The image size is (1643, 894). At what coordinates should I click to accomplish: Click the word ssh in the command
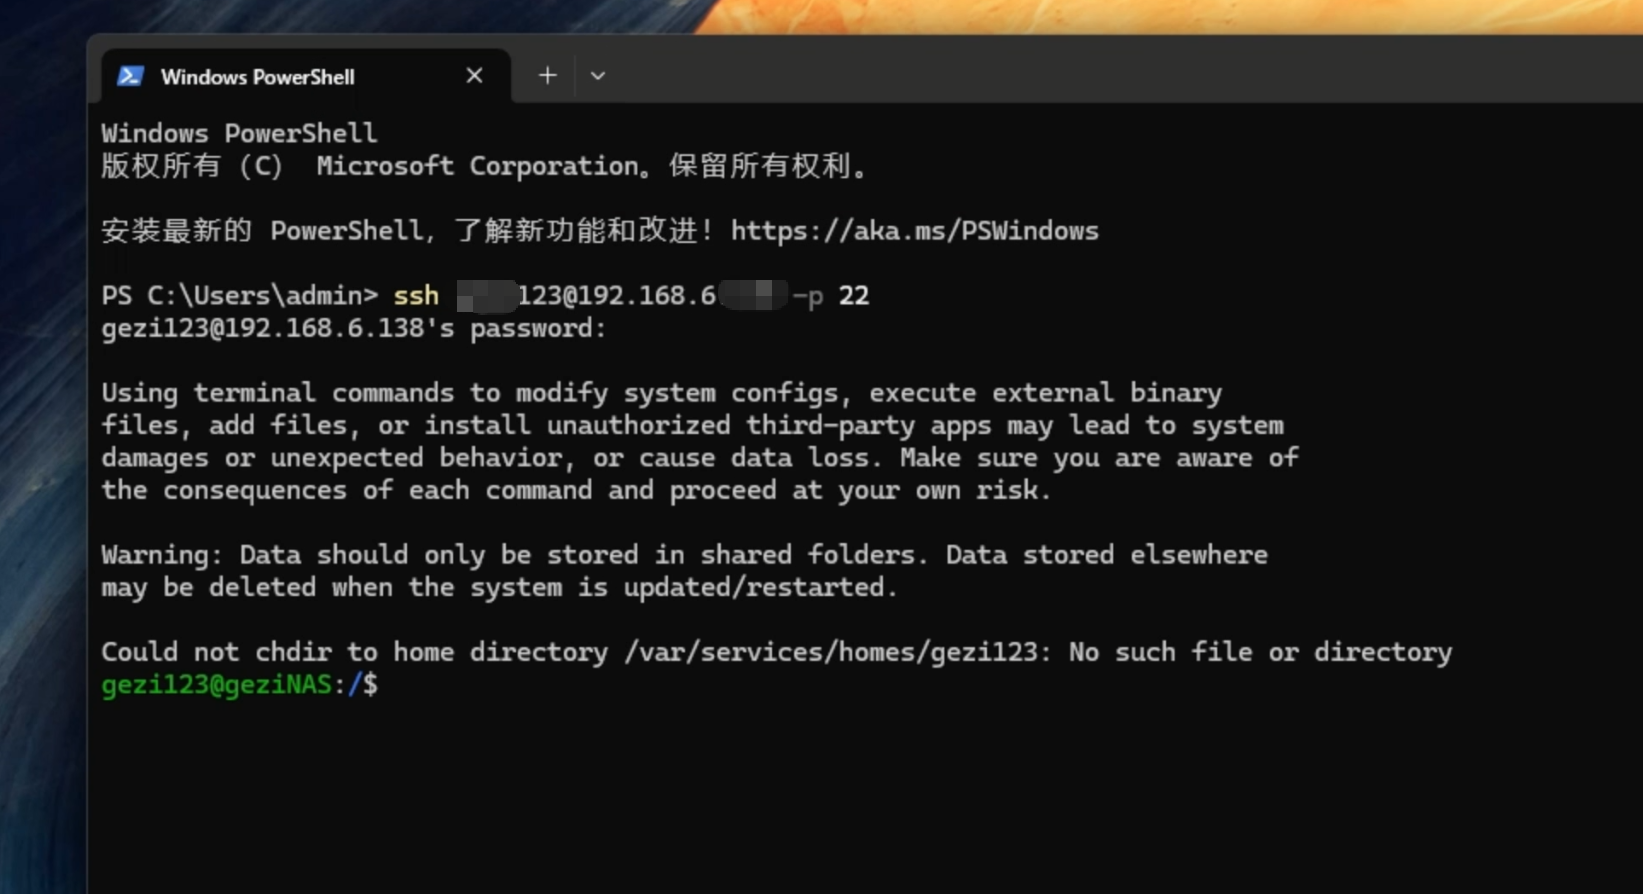tap(416, 296)
